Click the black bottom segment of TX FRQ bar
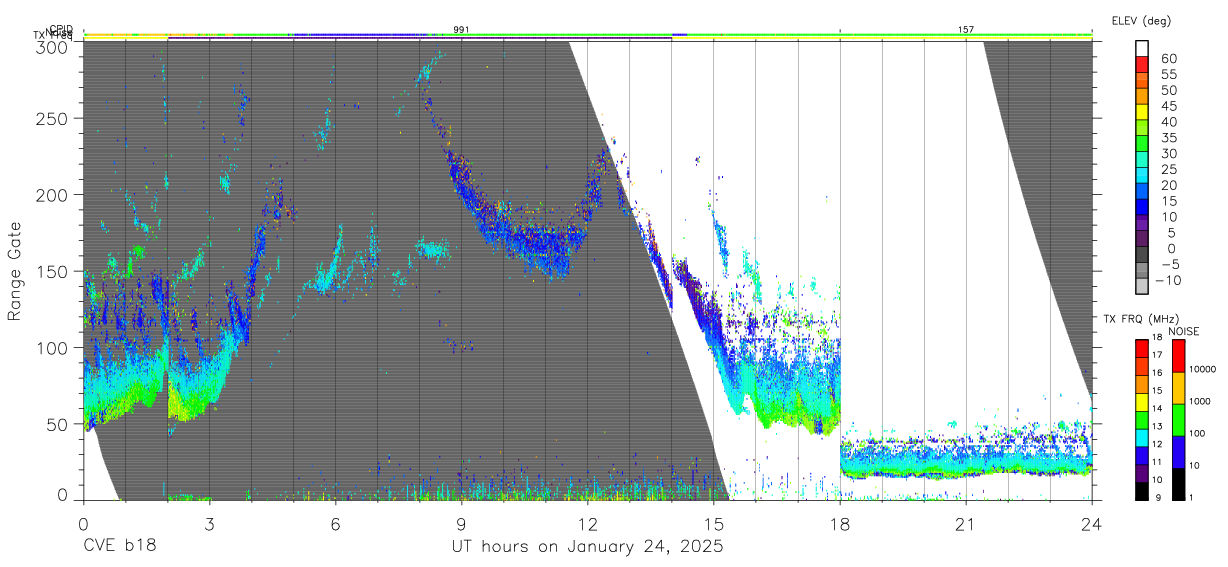 coord(1141,490)
